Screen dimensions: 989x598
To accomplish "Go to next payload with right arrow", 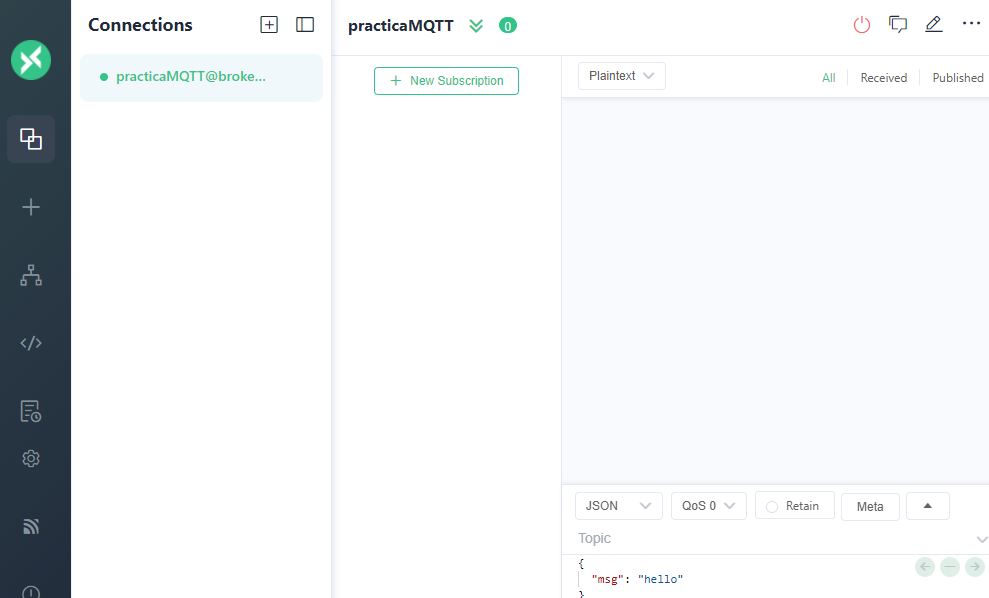I will click(x=974, y=566).
